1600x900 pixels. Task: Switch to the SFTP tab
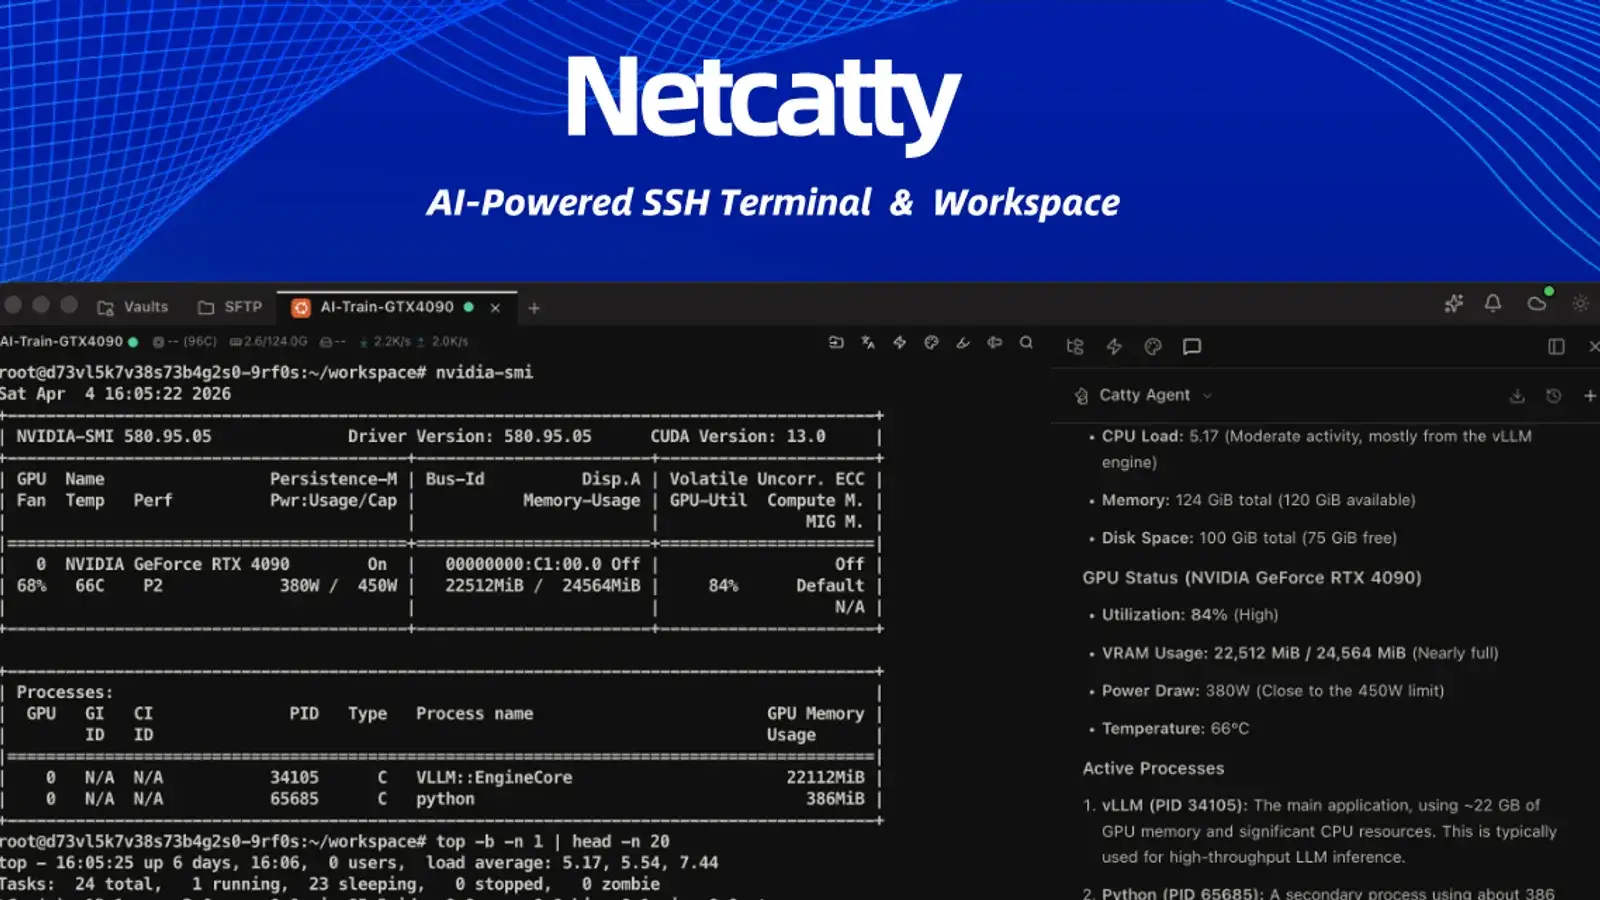(230, 307)
